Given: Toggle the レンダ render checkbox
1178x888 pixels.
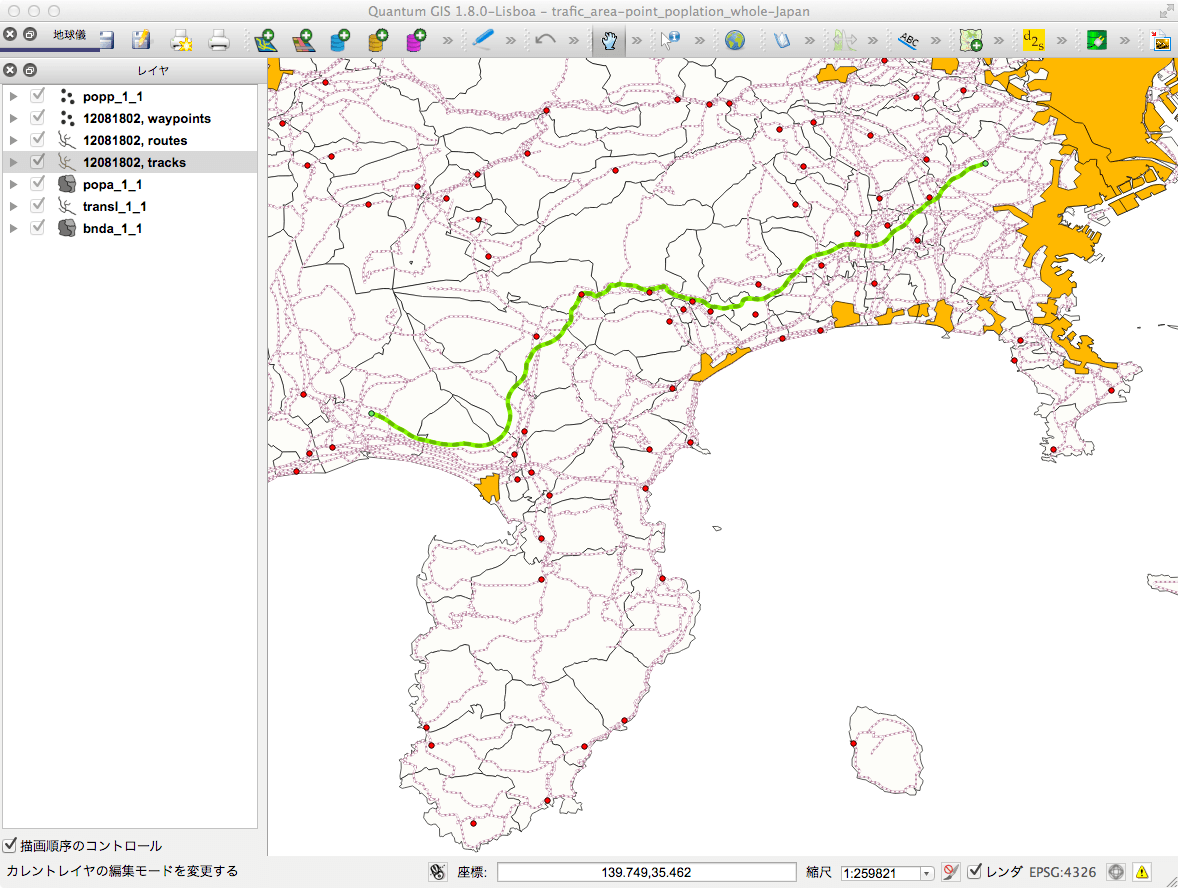Looking at the screenshot, I should (975, 871).
